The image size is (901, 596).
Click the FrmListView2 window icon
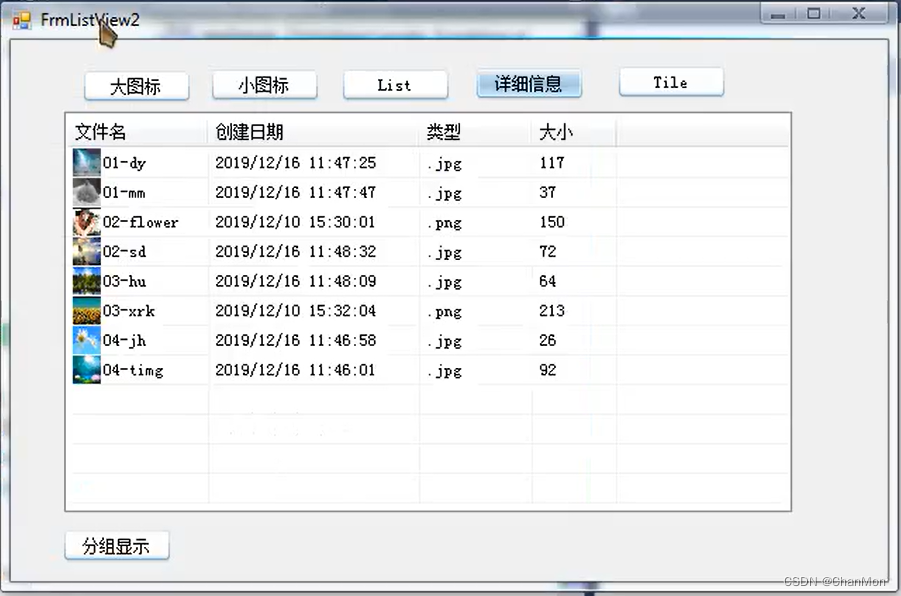(x=22, y=21)
